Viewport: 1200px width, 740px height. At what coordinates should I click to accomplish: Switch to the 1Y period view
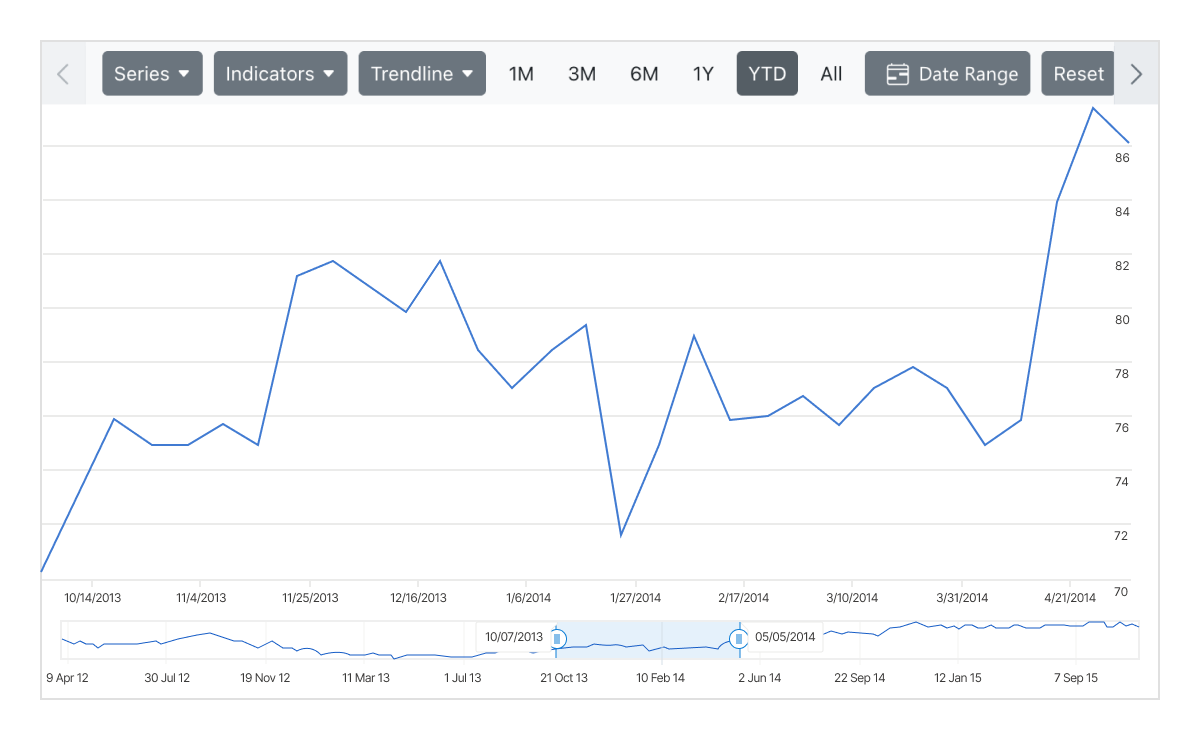(703, 73)
